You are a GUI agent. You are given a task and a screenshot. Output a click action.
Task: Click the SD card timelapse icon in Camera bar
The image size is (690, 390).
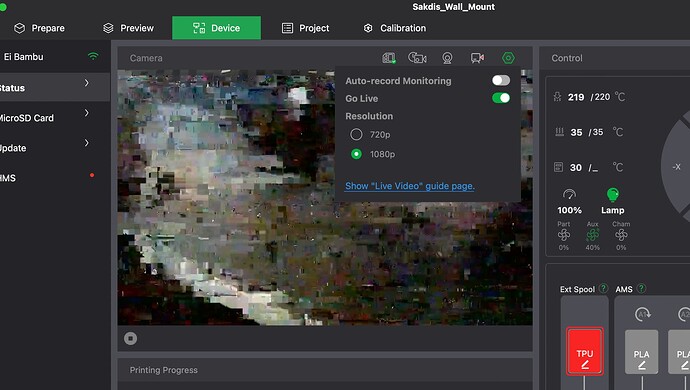[389, 58]
